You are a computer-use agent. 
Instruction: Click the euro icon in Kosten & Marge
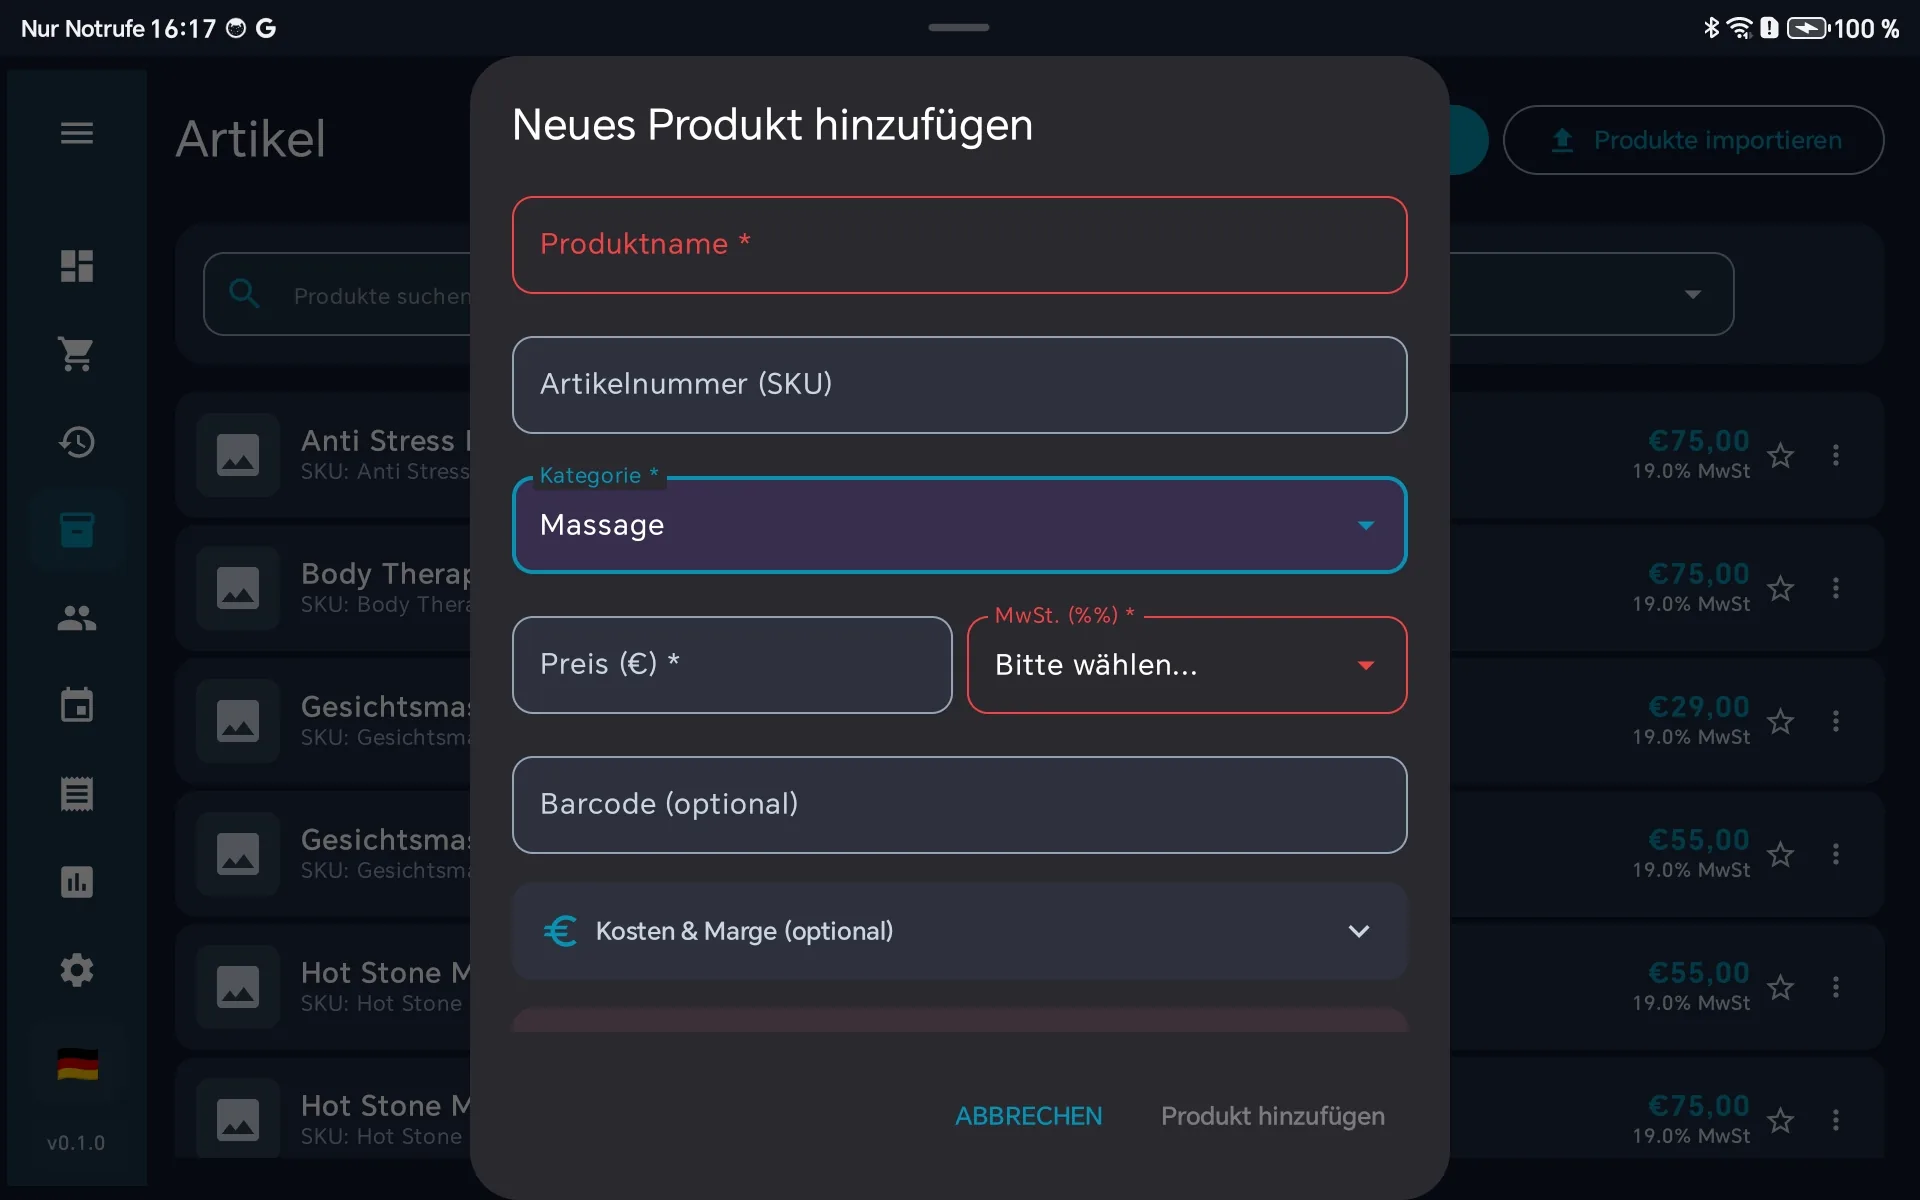(x=561, y=931)
